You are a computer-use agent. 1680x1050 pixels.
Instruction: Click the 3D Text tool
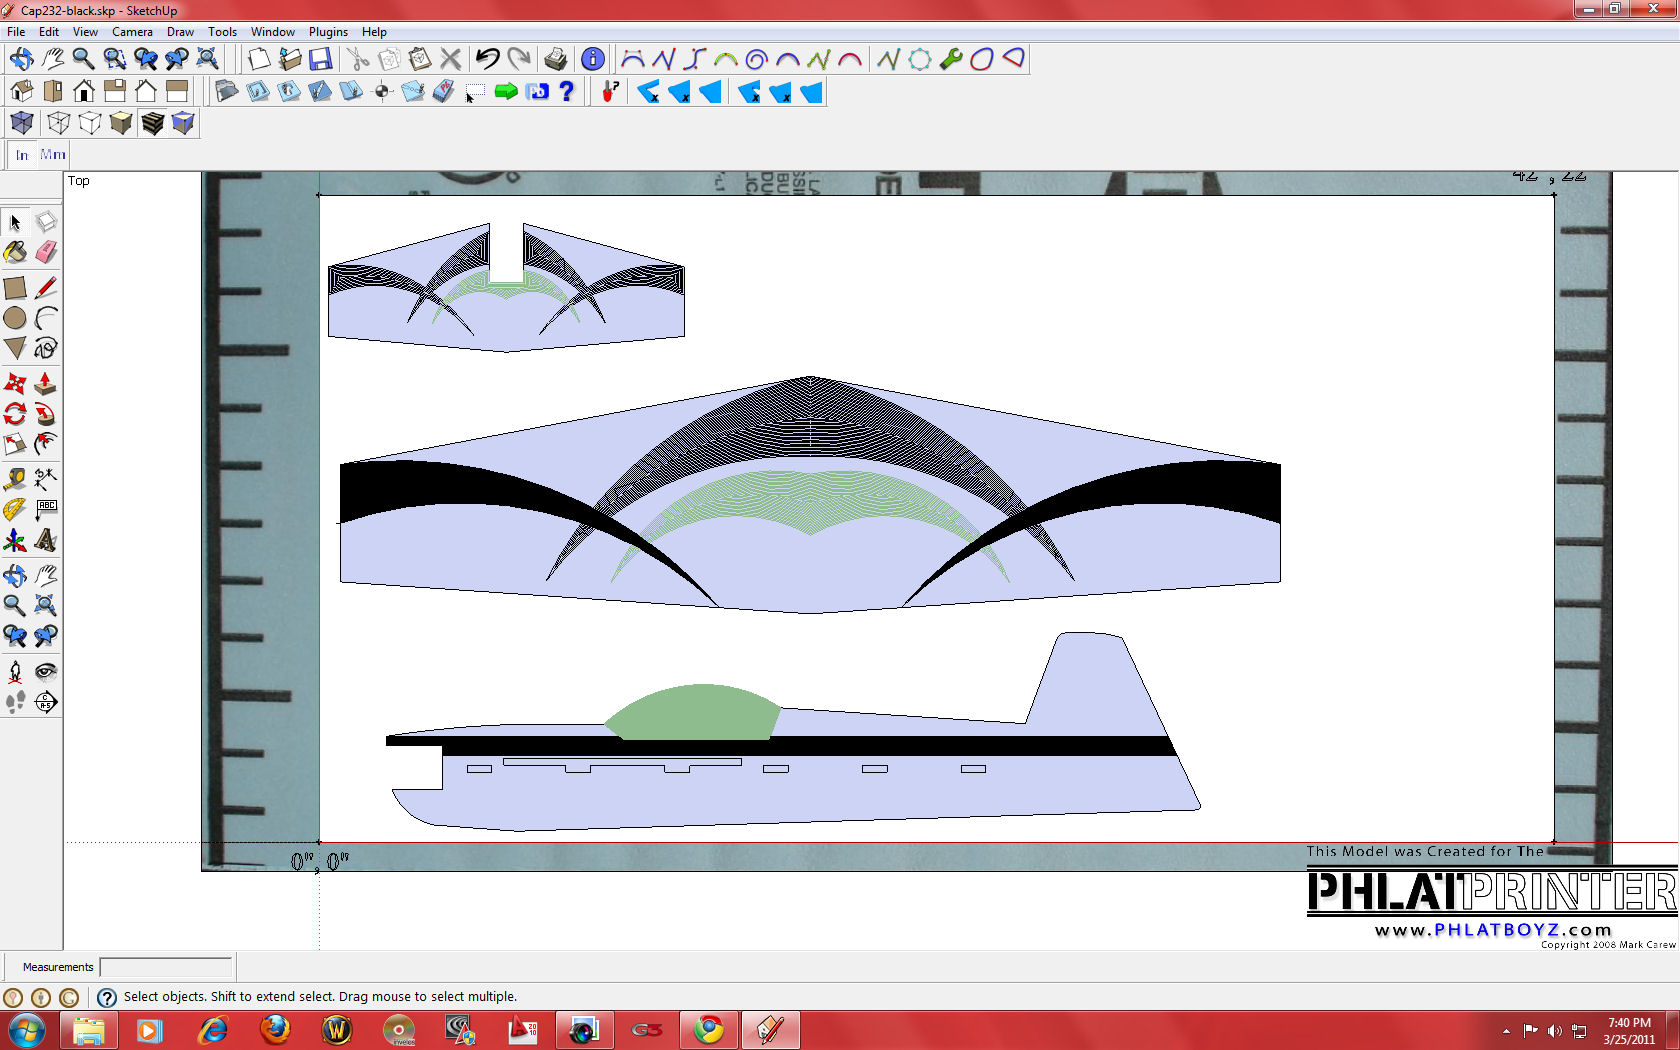coord(46,541)
